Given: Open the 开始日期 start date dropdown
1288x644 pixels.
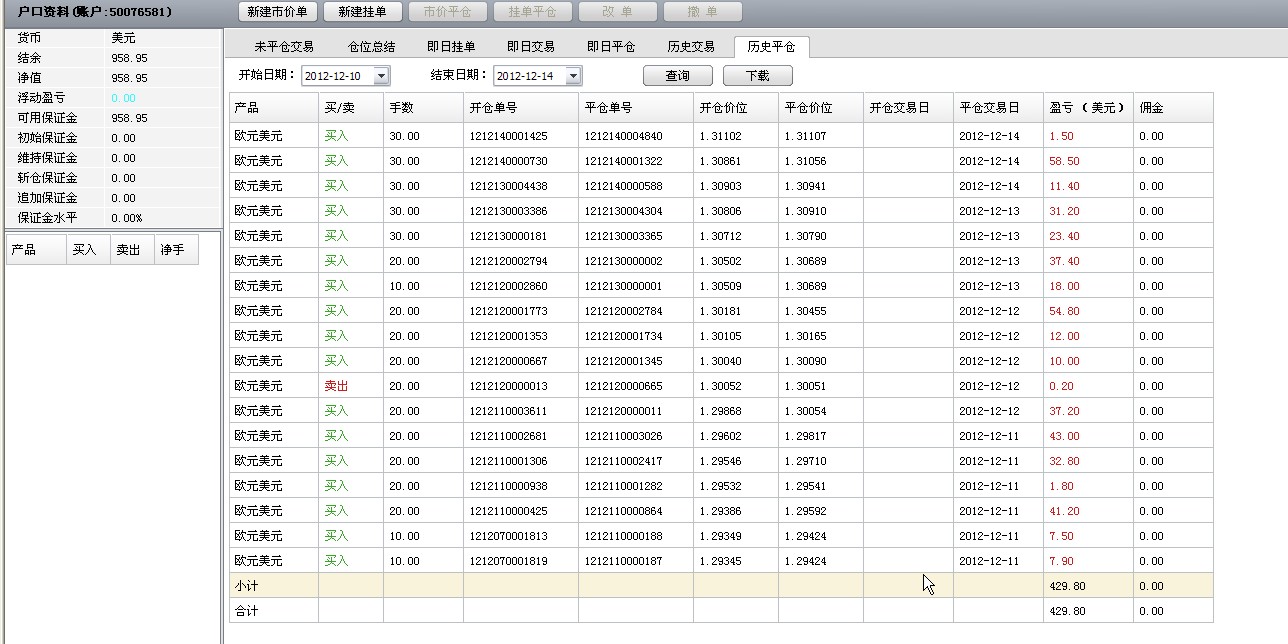Looking at the screenshot, I should pos(381,76).
